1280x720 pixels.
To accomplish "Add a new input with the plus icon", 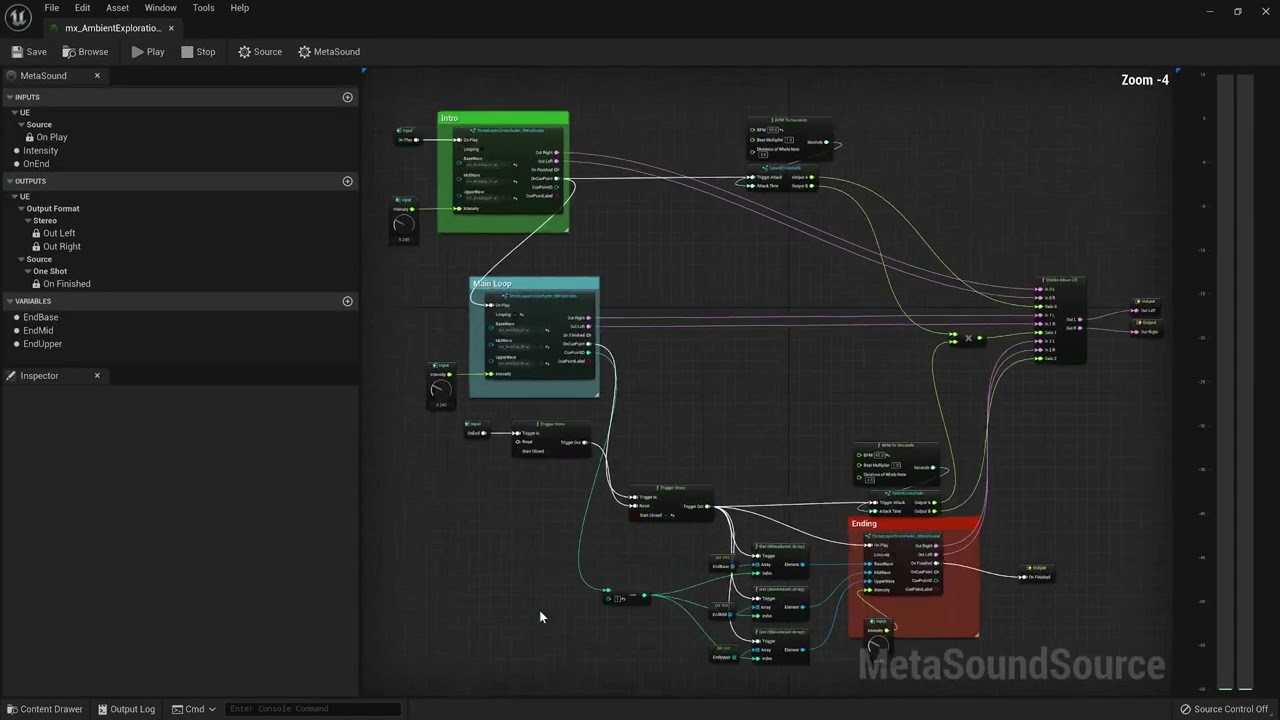I will click(348, 97).
